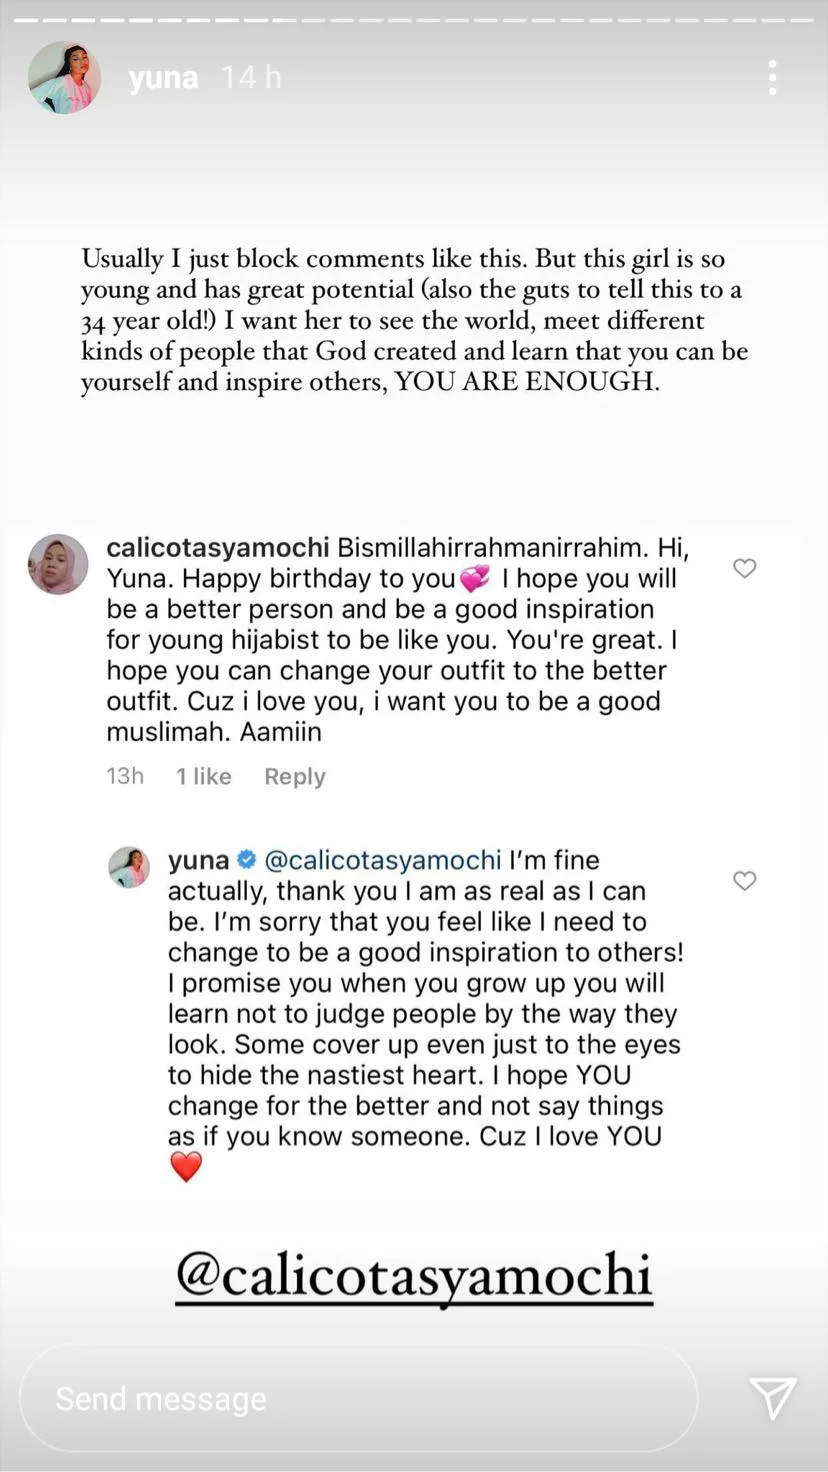Tap calicotasyamochi's avatar beside the comment
This screenshot has height=1472, width=828.
coord(58,564)
